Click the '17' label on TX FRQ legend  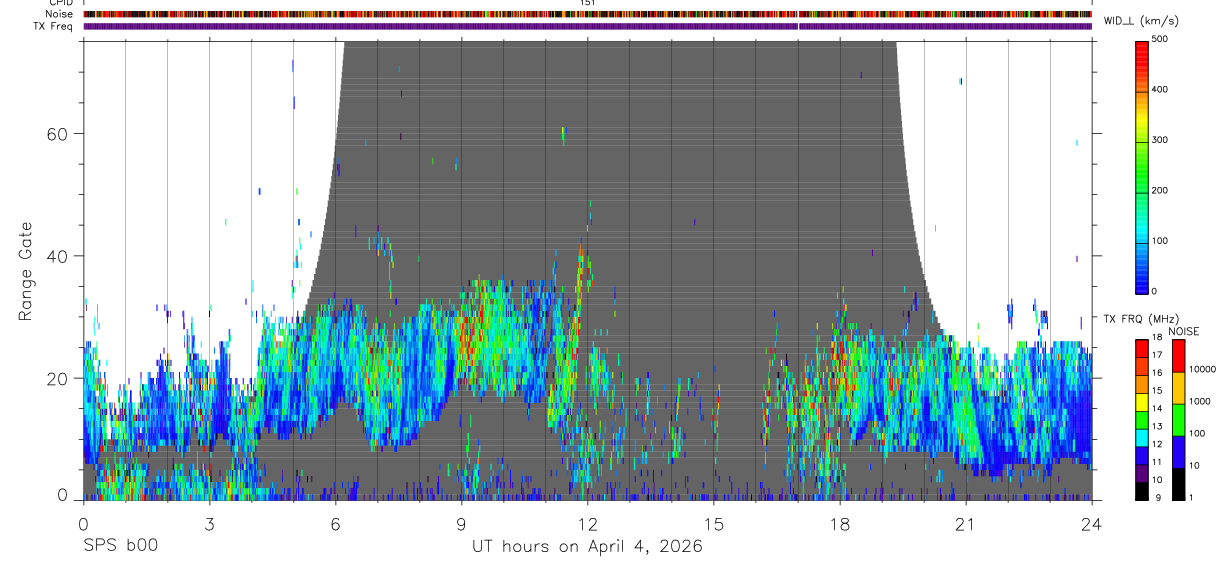click(x=1157, y=355)
